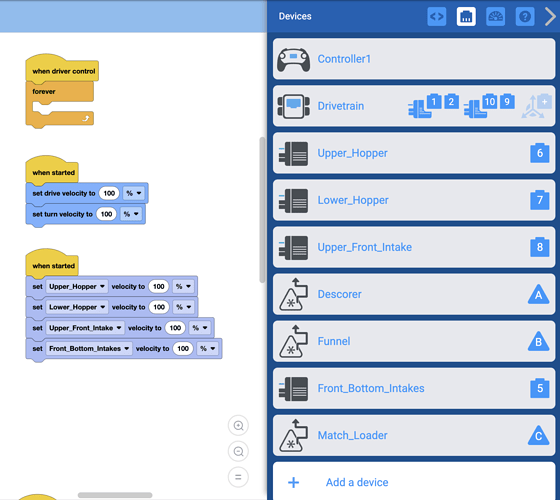Click the port 6 badge for Upper_Hopper
560x500 pixels.
coord(540,153)
